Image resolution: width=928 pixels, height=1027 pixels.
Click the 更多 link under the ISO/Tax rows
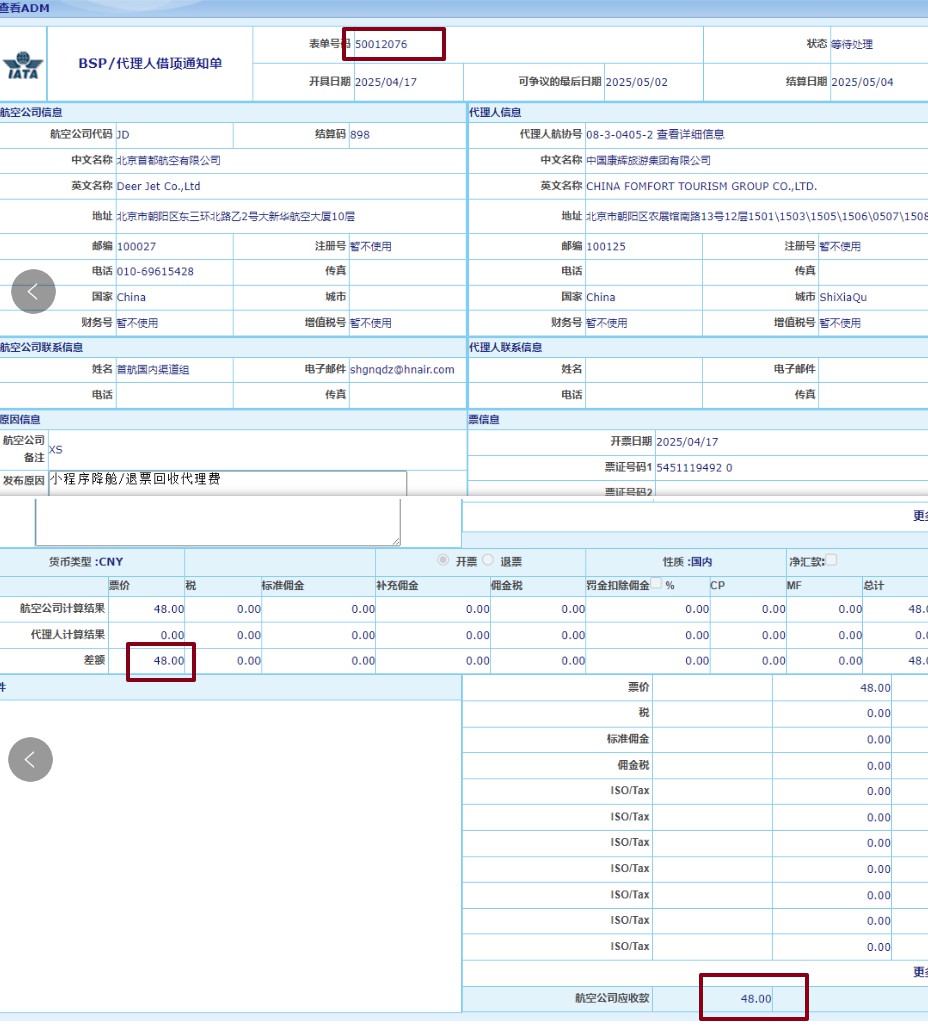pos(920,972)
